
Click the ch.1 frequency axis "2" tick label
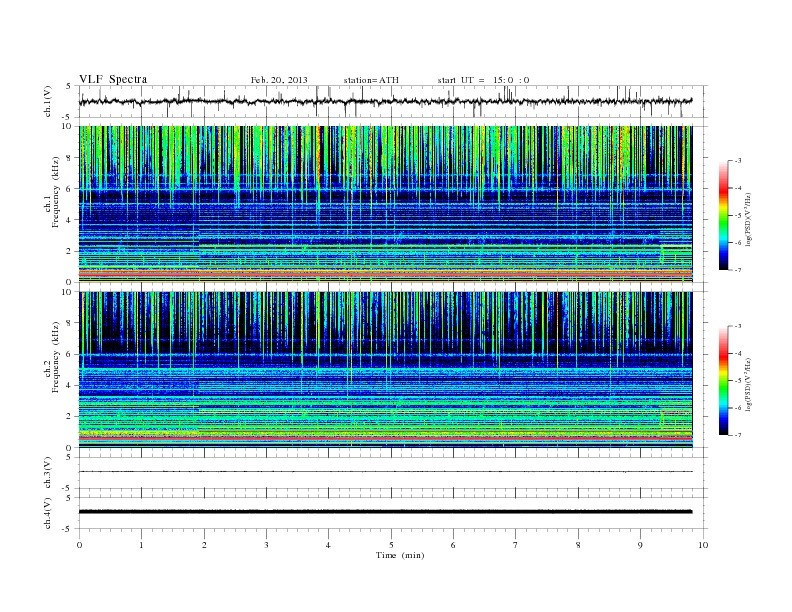[69, 251]
